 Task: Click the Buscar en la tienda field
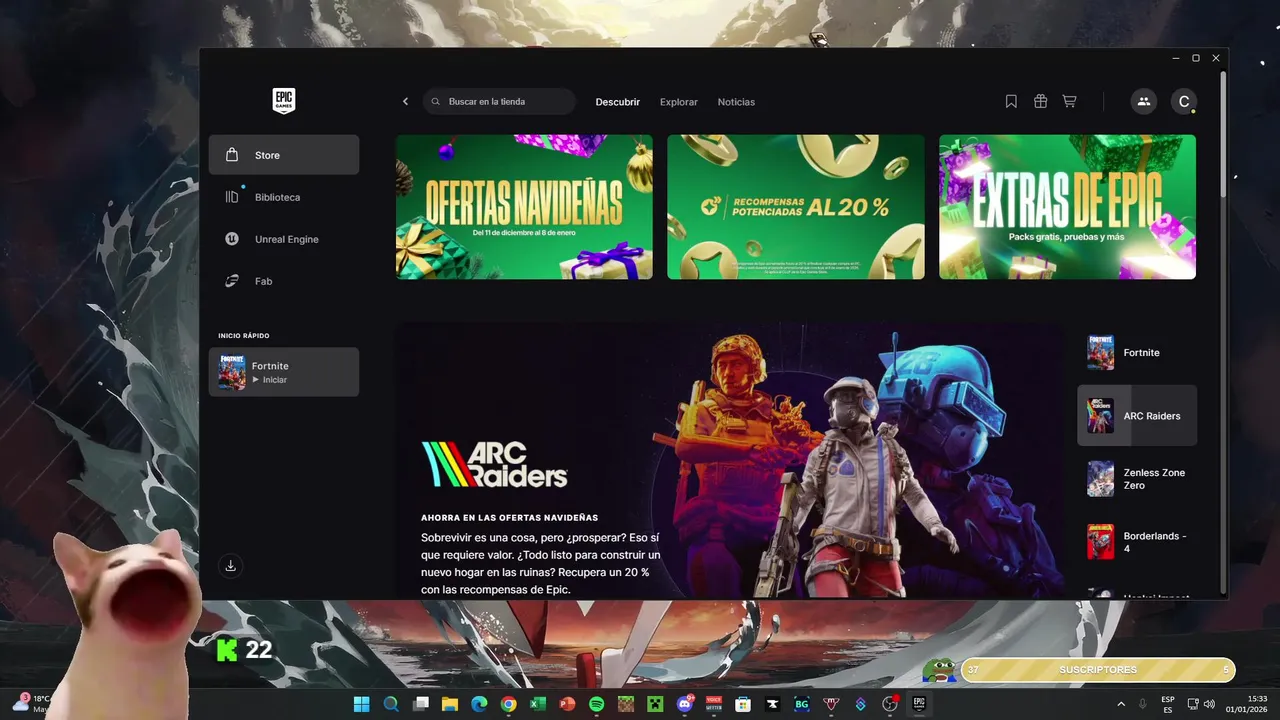499,102
